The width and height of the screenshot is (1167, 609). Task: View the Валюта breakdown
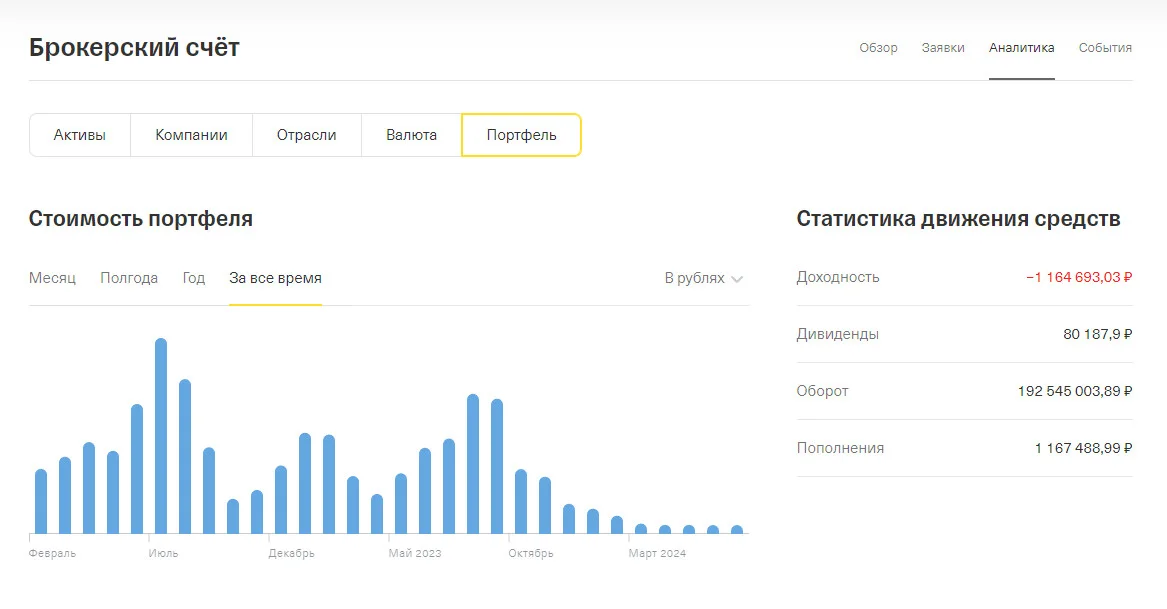412,135
